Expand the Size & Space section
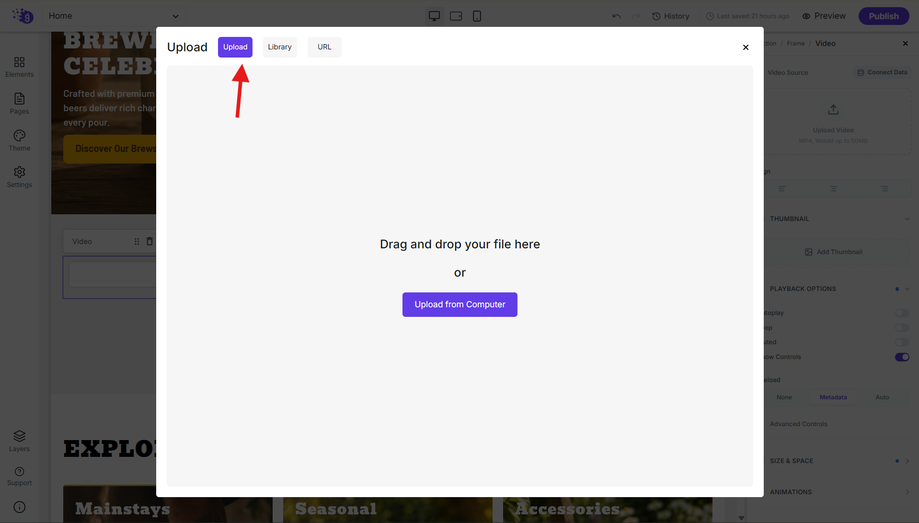This screenshot has width=919, height=523. coord(907,461)
